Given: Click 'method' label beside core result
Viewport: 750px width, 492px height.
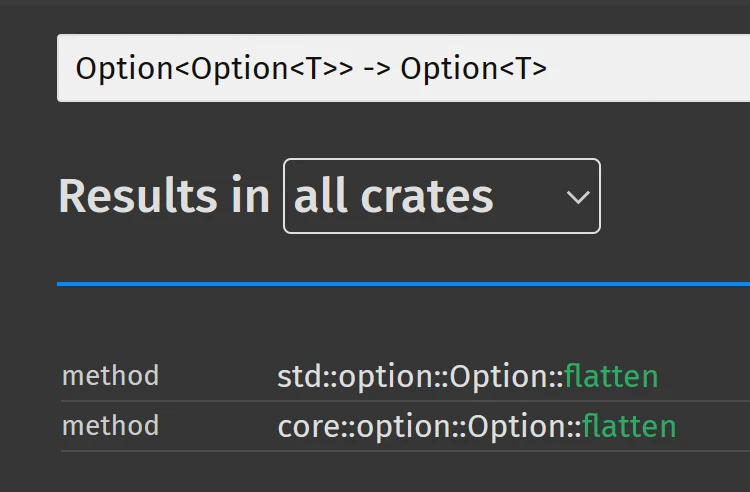Looking at the screenshot, I should click(x=110, y=426).
